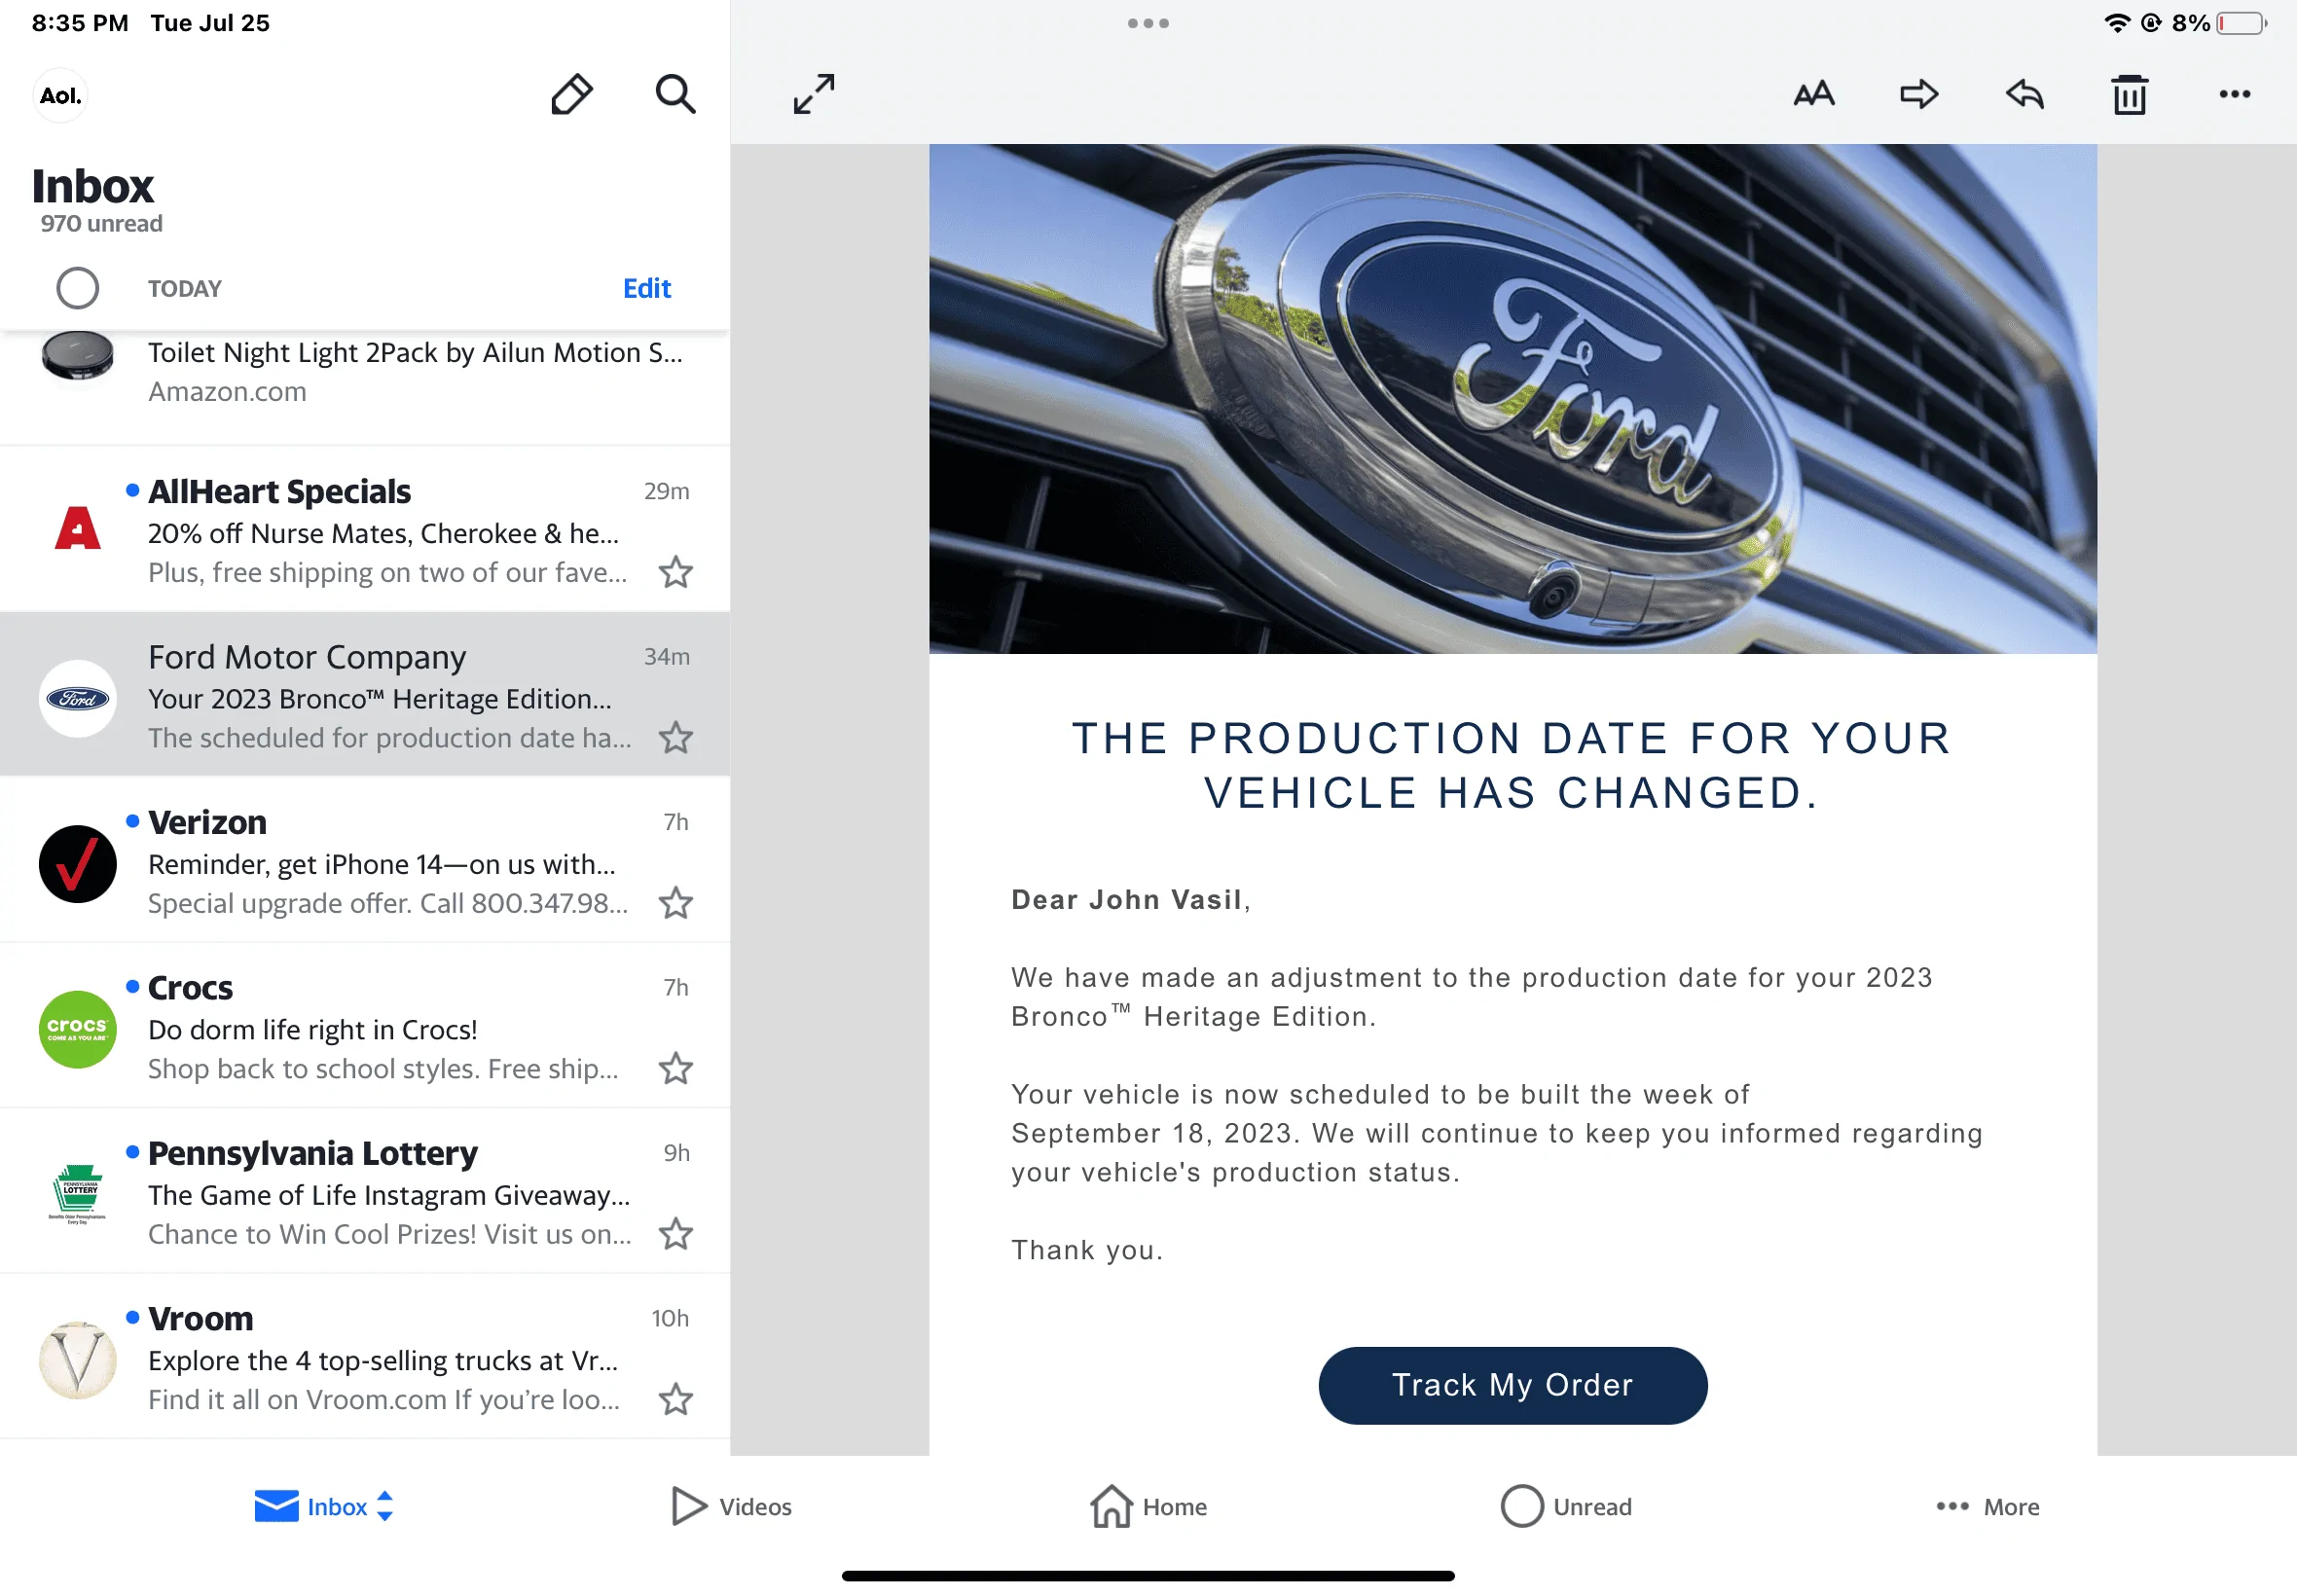
Task: Tap the Pennsylvania Lottery avatar
Action: pyautogui.click(x=78, y=1194)
